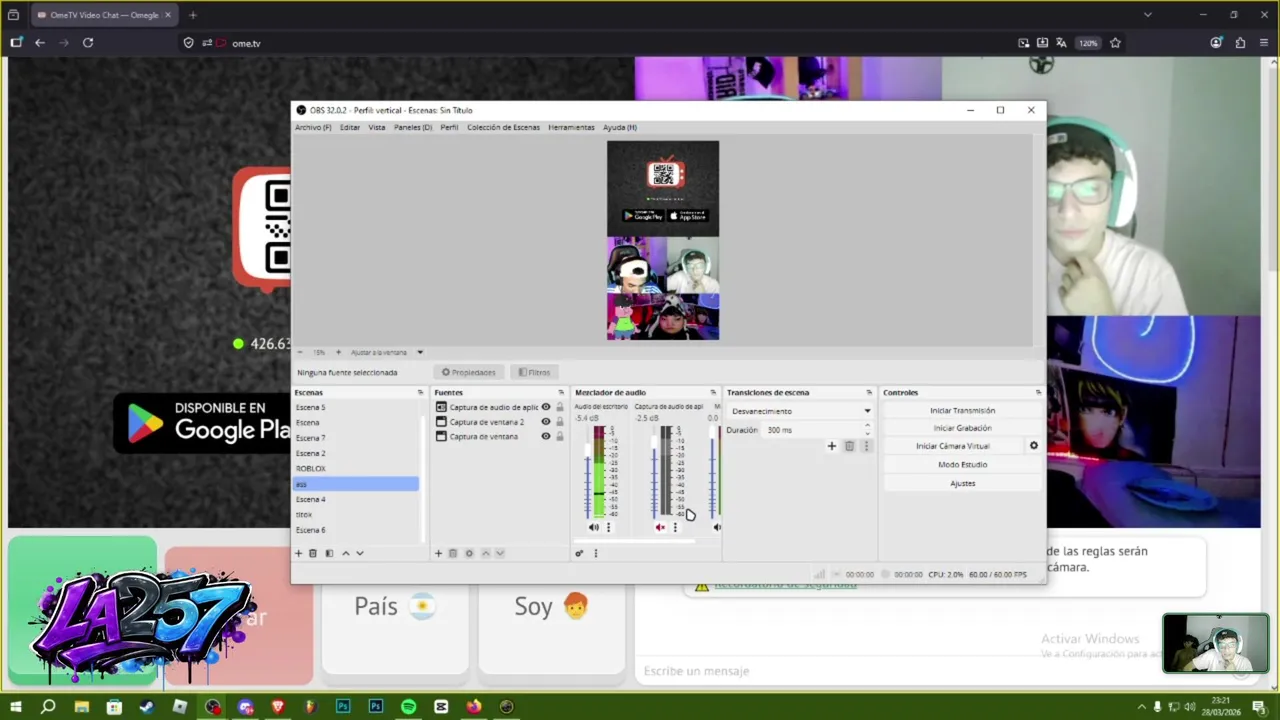Add a new source with the Fuentes plus icon

[x=438, y=553]
